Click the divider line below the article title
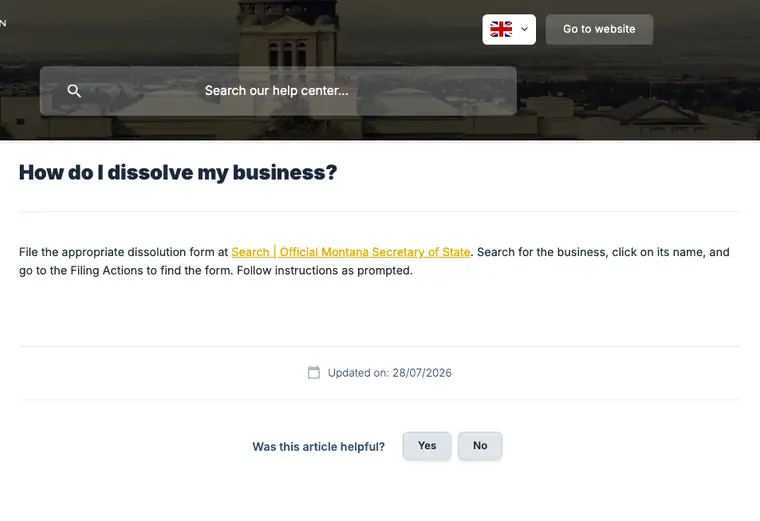This screenshot has height=521, width=760. (x=380, y=211)
